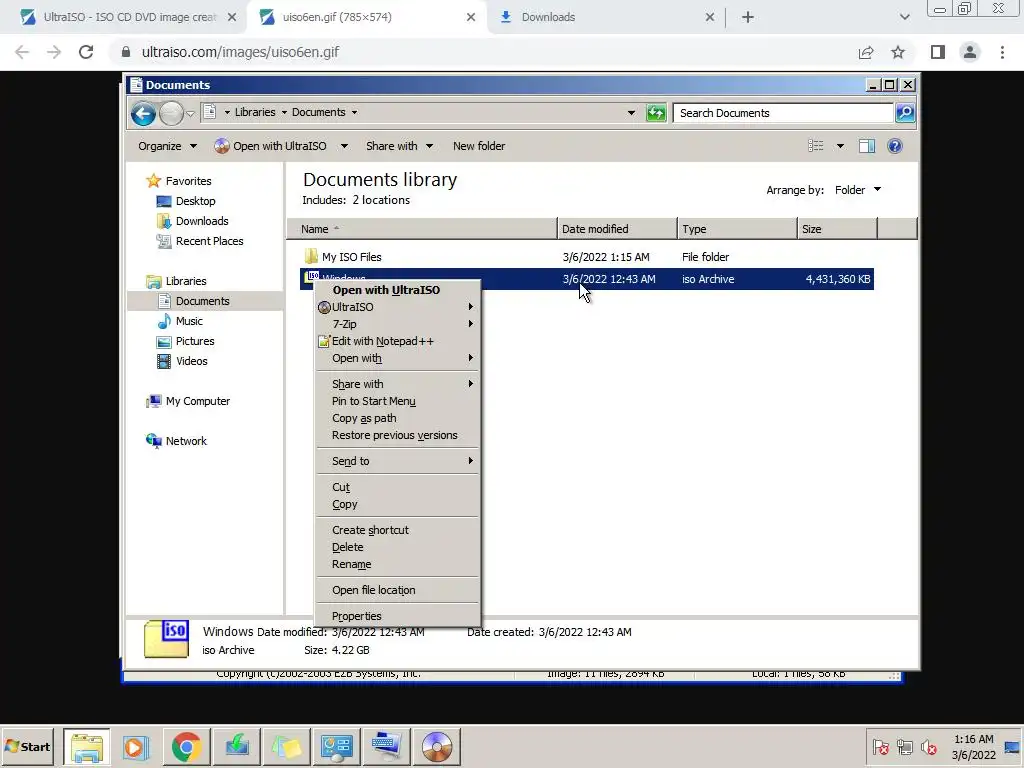
Task: Choose Pin to Start Menu
Action: [398, 401]
